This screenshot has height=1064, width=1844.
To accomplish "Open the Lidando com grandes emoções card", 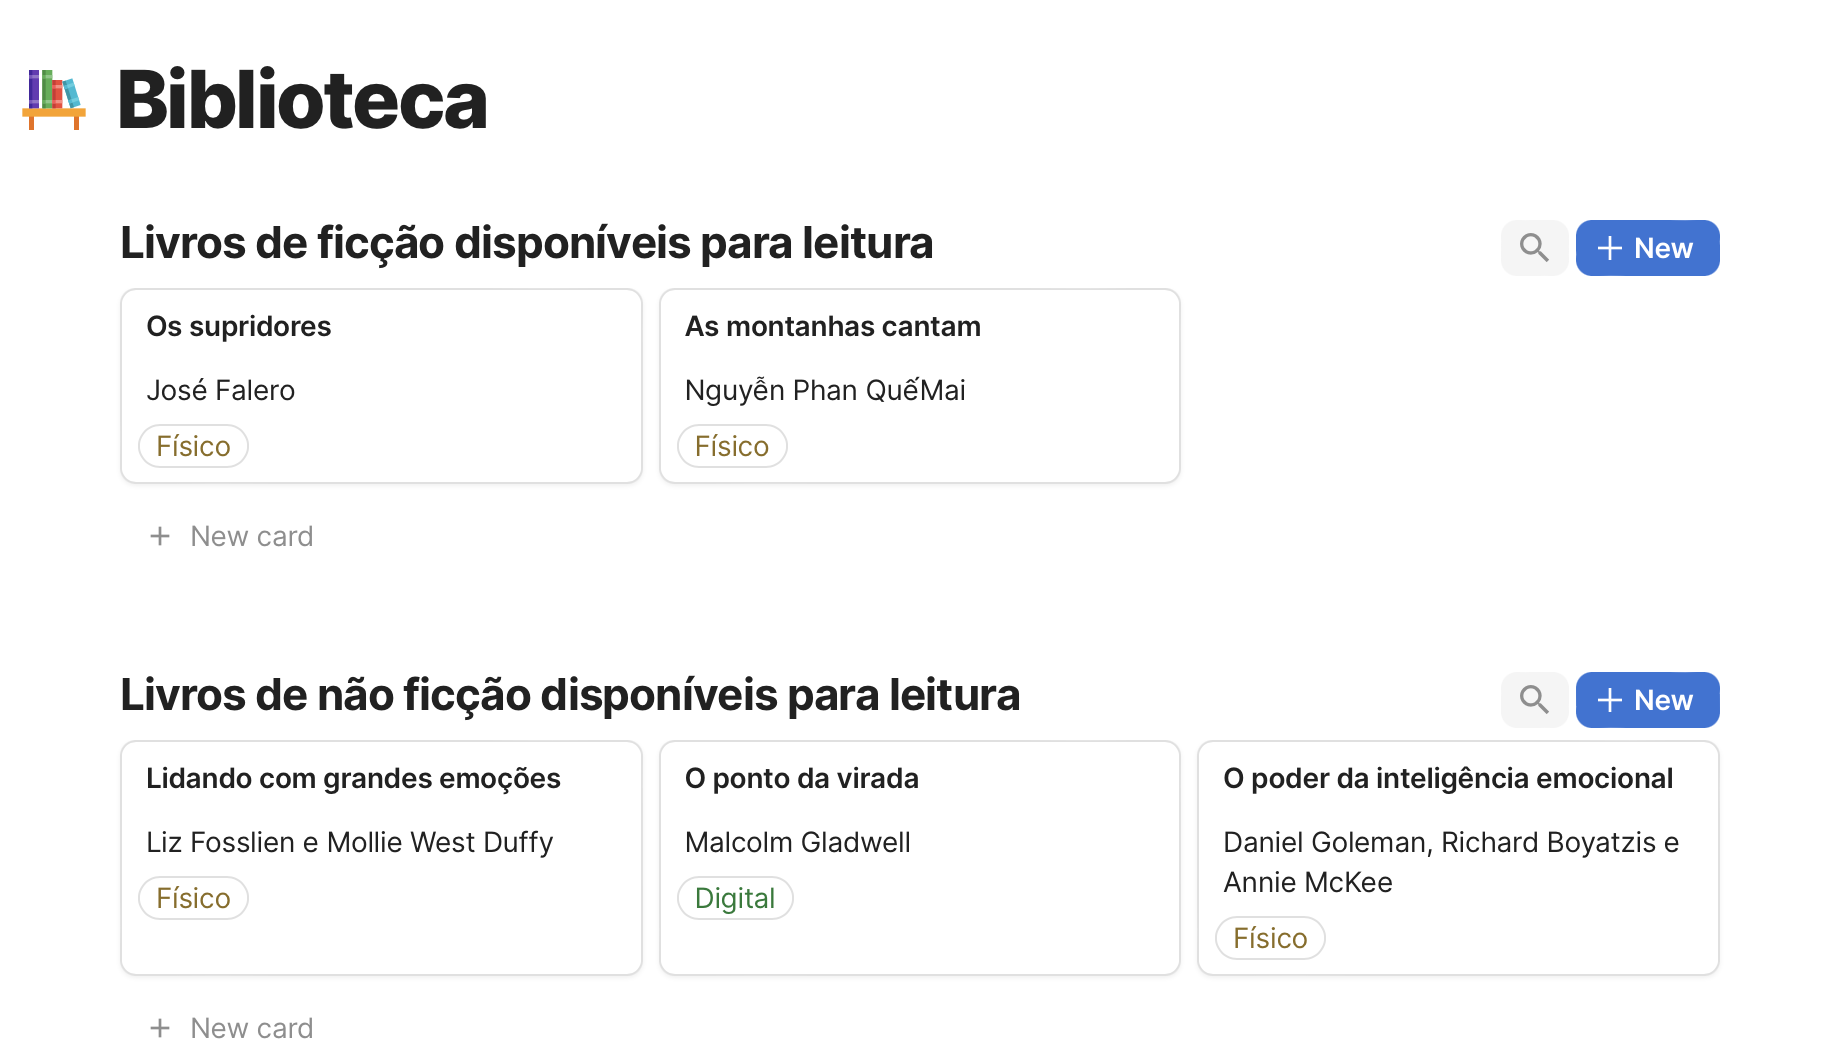I will pyautogui.click(x=381, y=858).
